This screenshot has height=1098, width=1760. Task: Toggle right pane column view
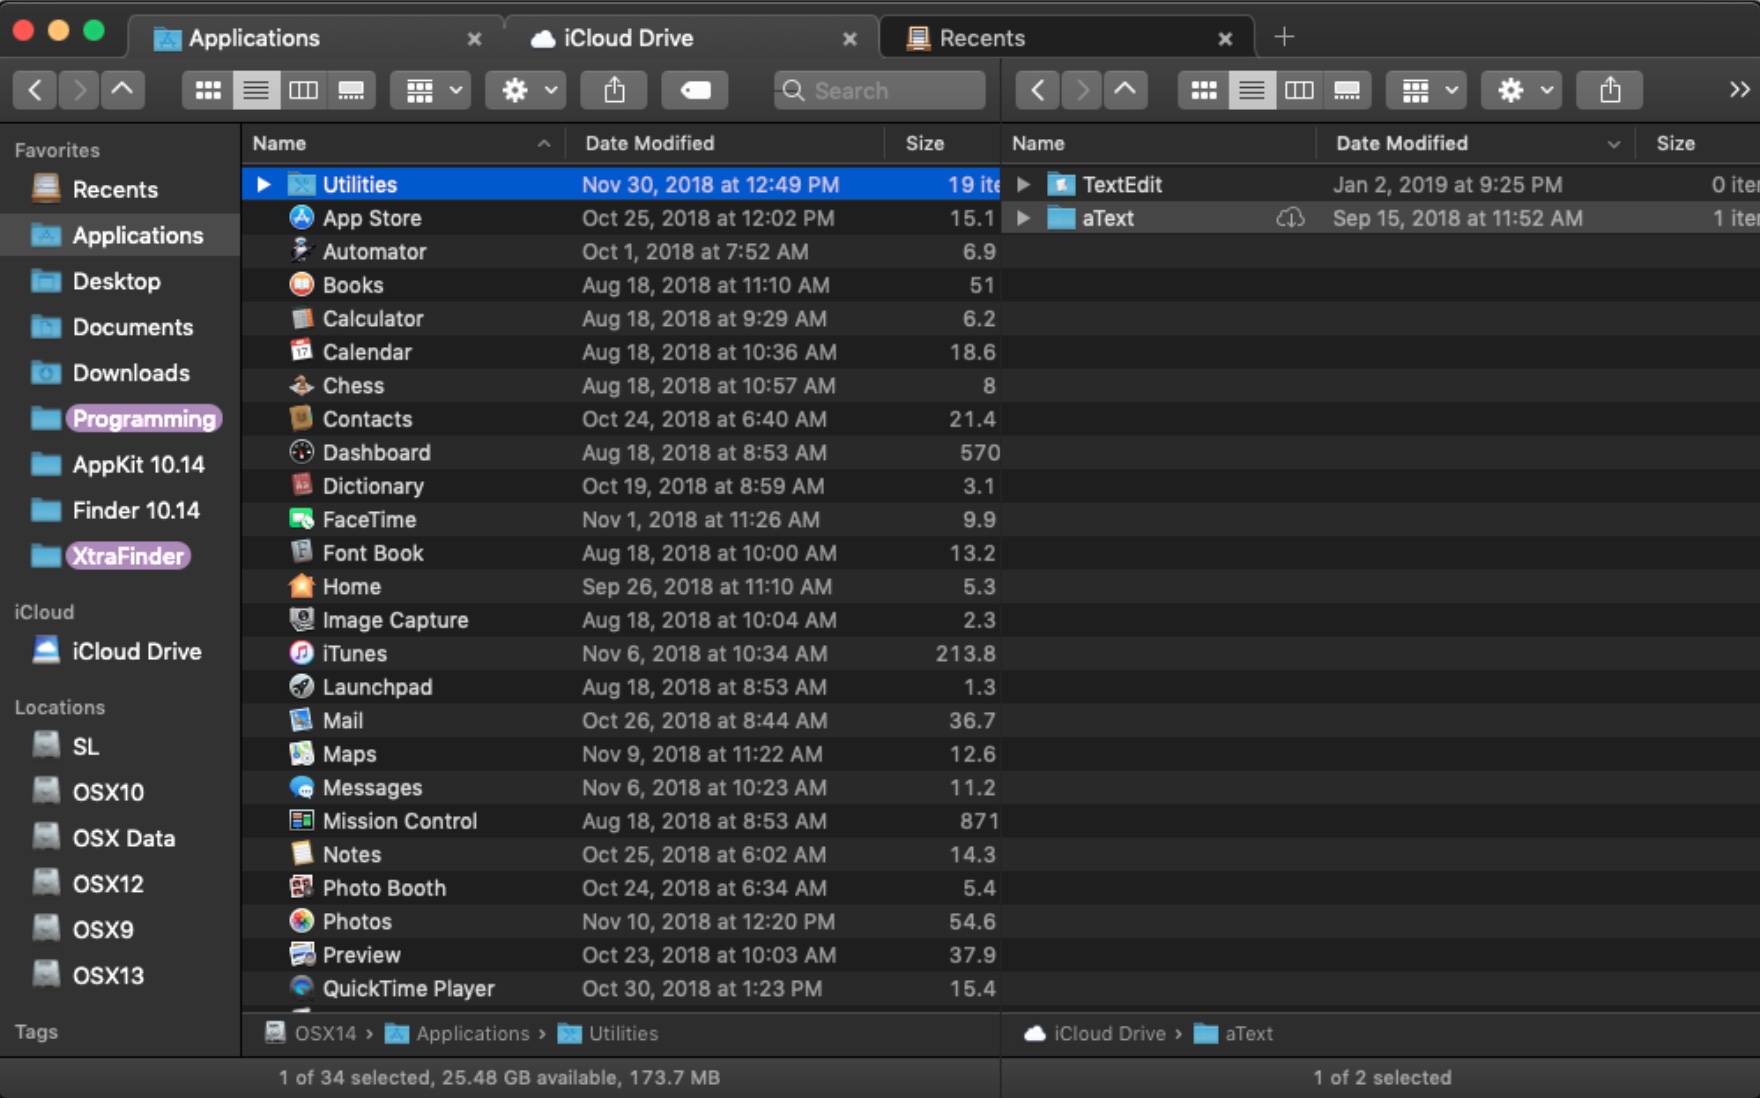click(x=1299, y=91)
